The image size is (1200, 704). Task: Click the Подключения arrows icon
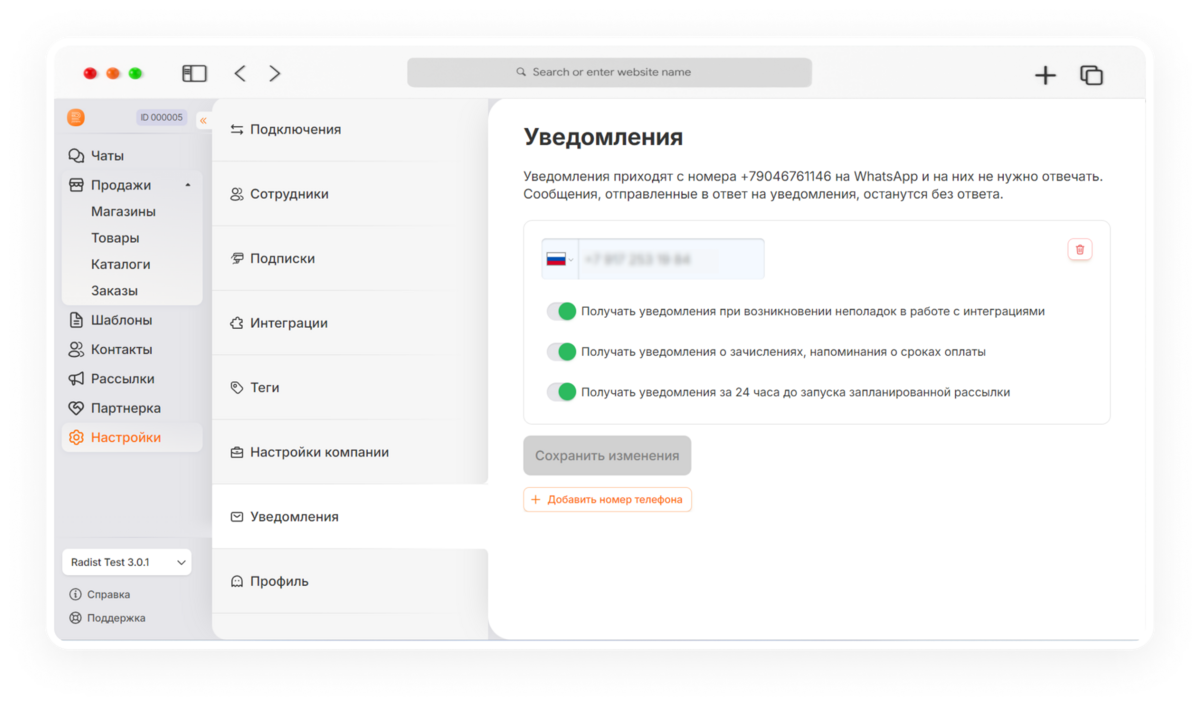(237, 129)
